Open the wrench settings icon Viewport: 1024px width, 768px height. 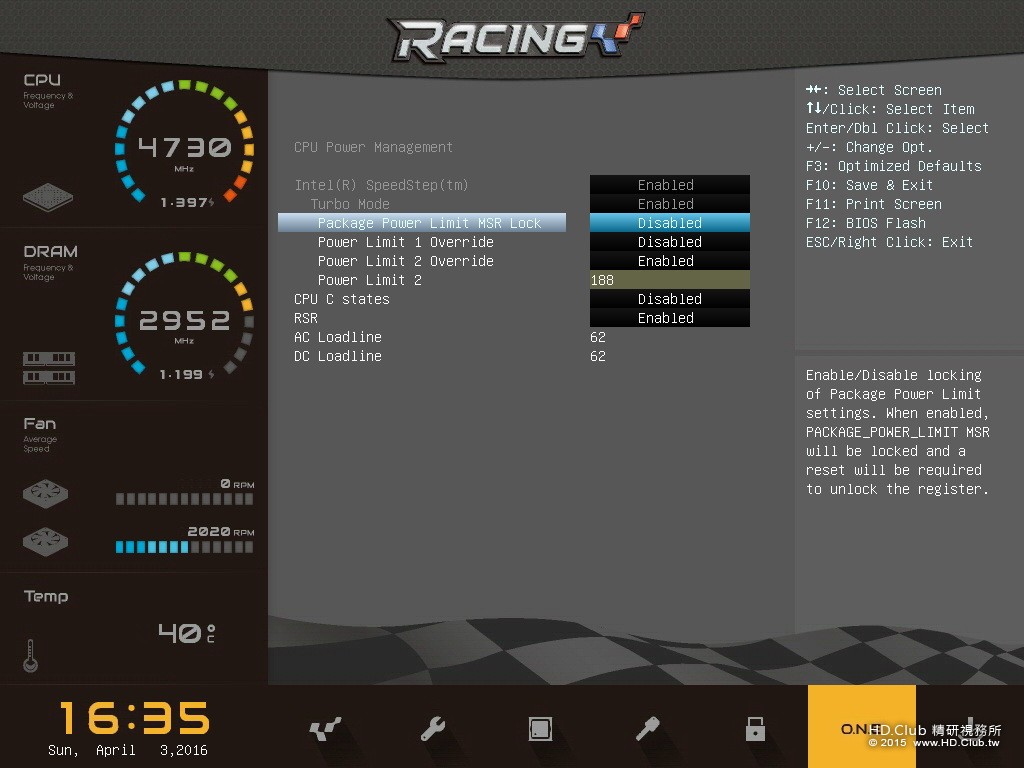pos(432,728)
